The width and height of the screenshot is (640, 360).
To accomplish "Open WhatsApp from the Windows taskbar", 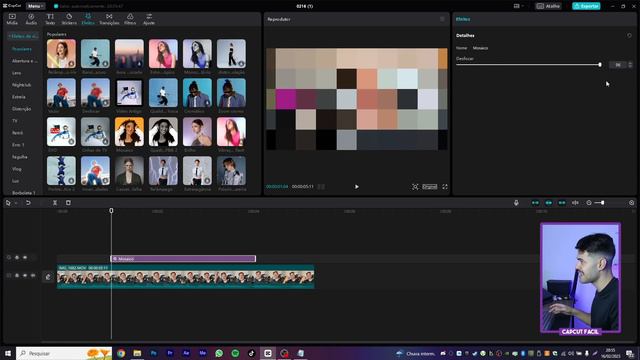I will click(219, 353).
